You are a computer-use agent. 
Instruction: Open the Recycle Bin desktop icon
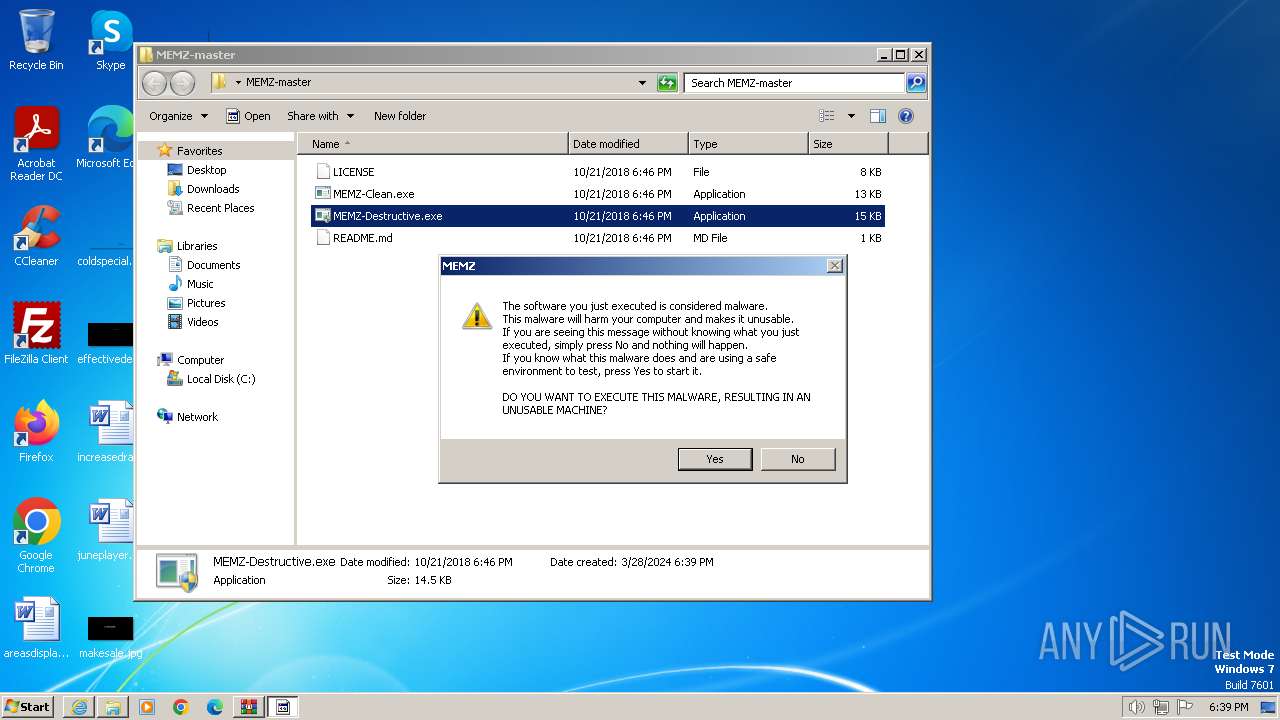(36, 40)
